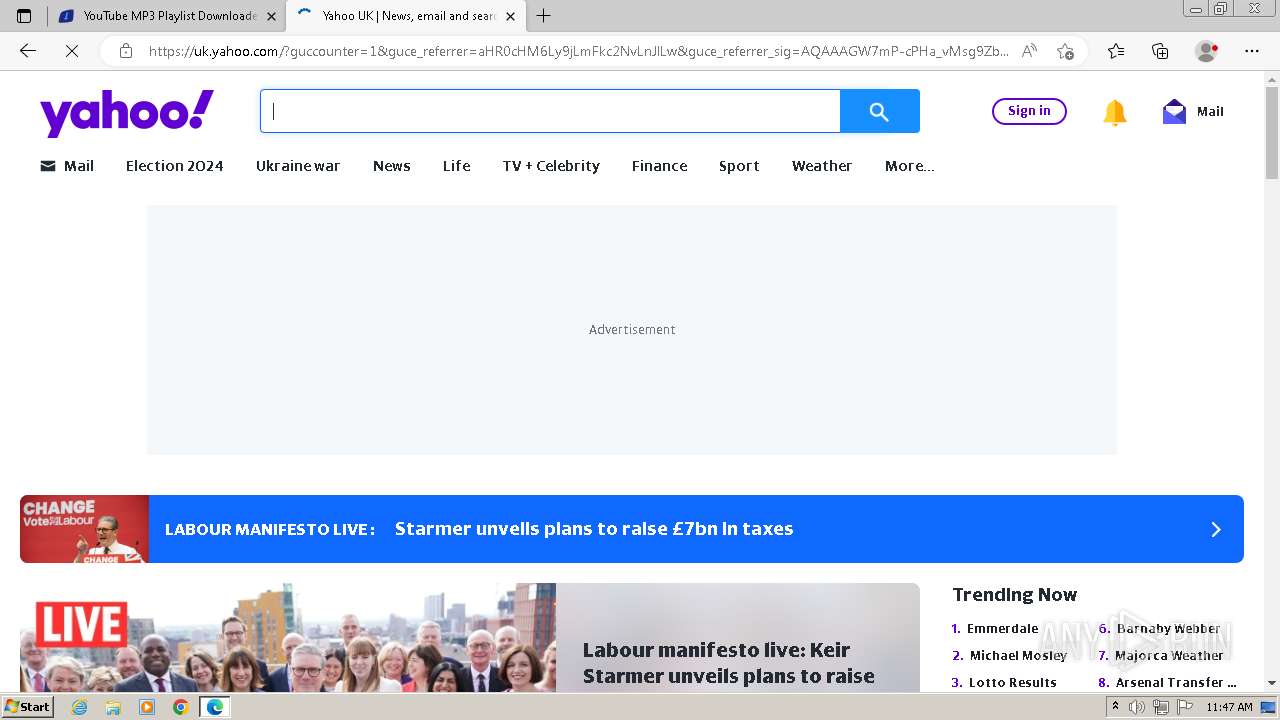Go back with browser back arrow
The image size is (1280, 720).
pyautogui.click(x=28, y=51)
